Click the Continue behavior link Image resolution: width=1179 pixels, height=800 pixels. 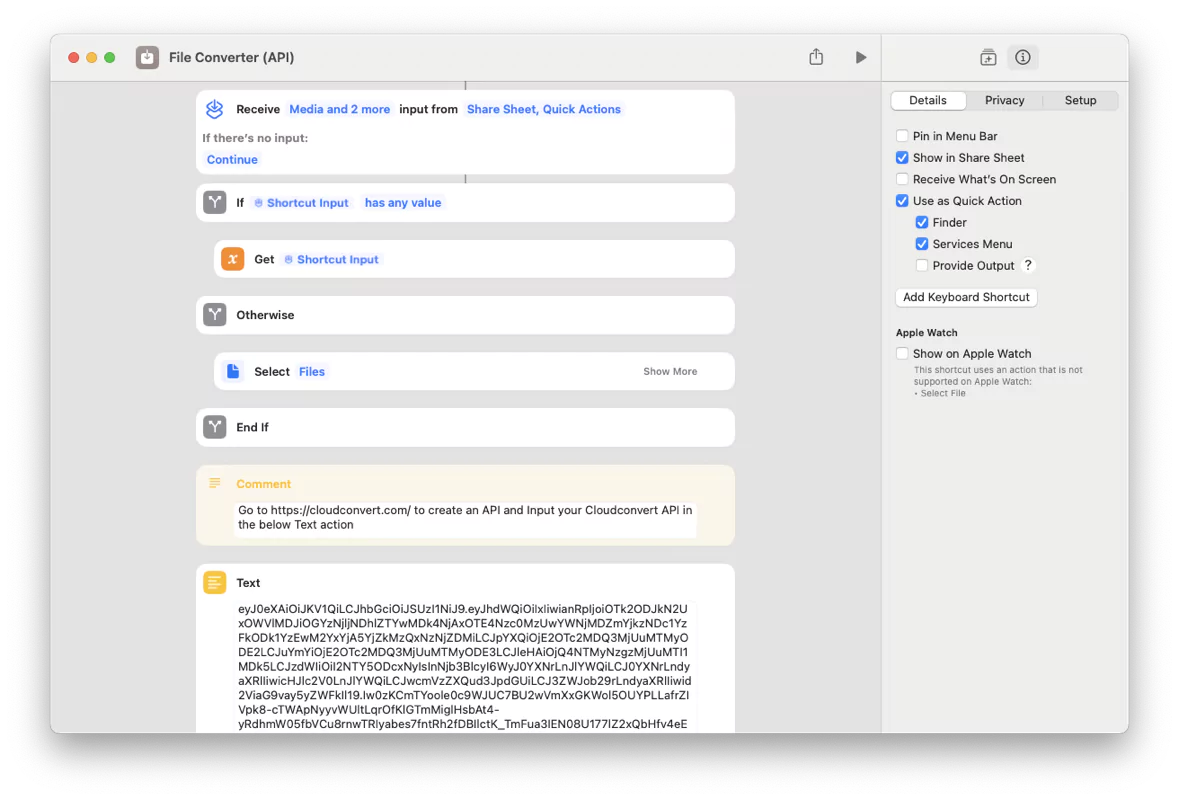[x=232, y=159]
